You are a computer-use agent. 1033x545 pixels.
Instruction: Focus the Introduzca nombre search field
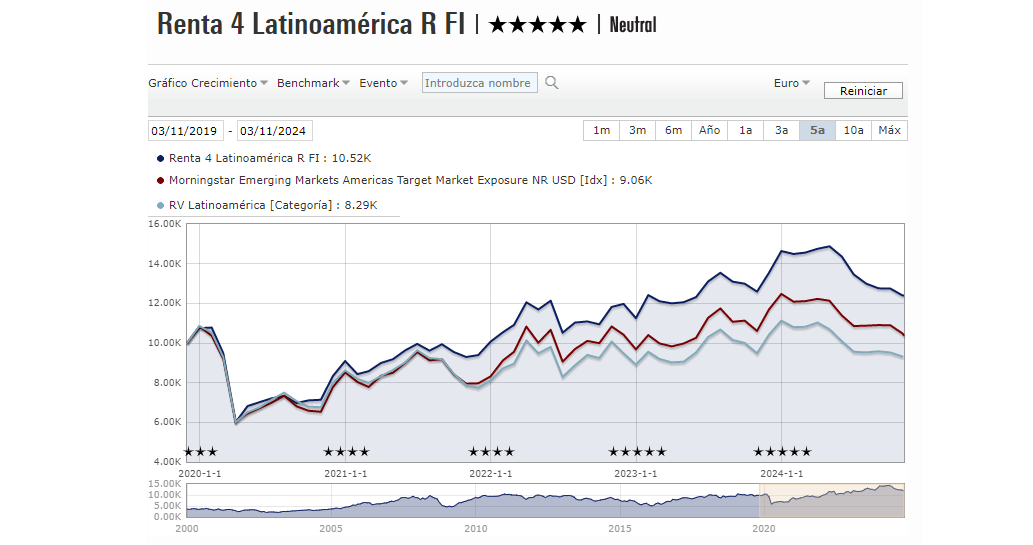(480, 83)
